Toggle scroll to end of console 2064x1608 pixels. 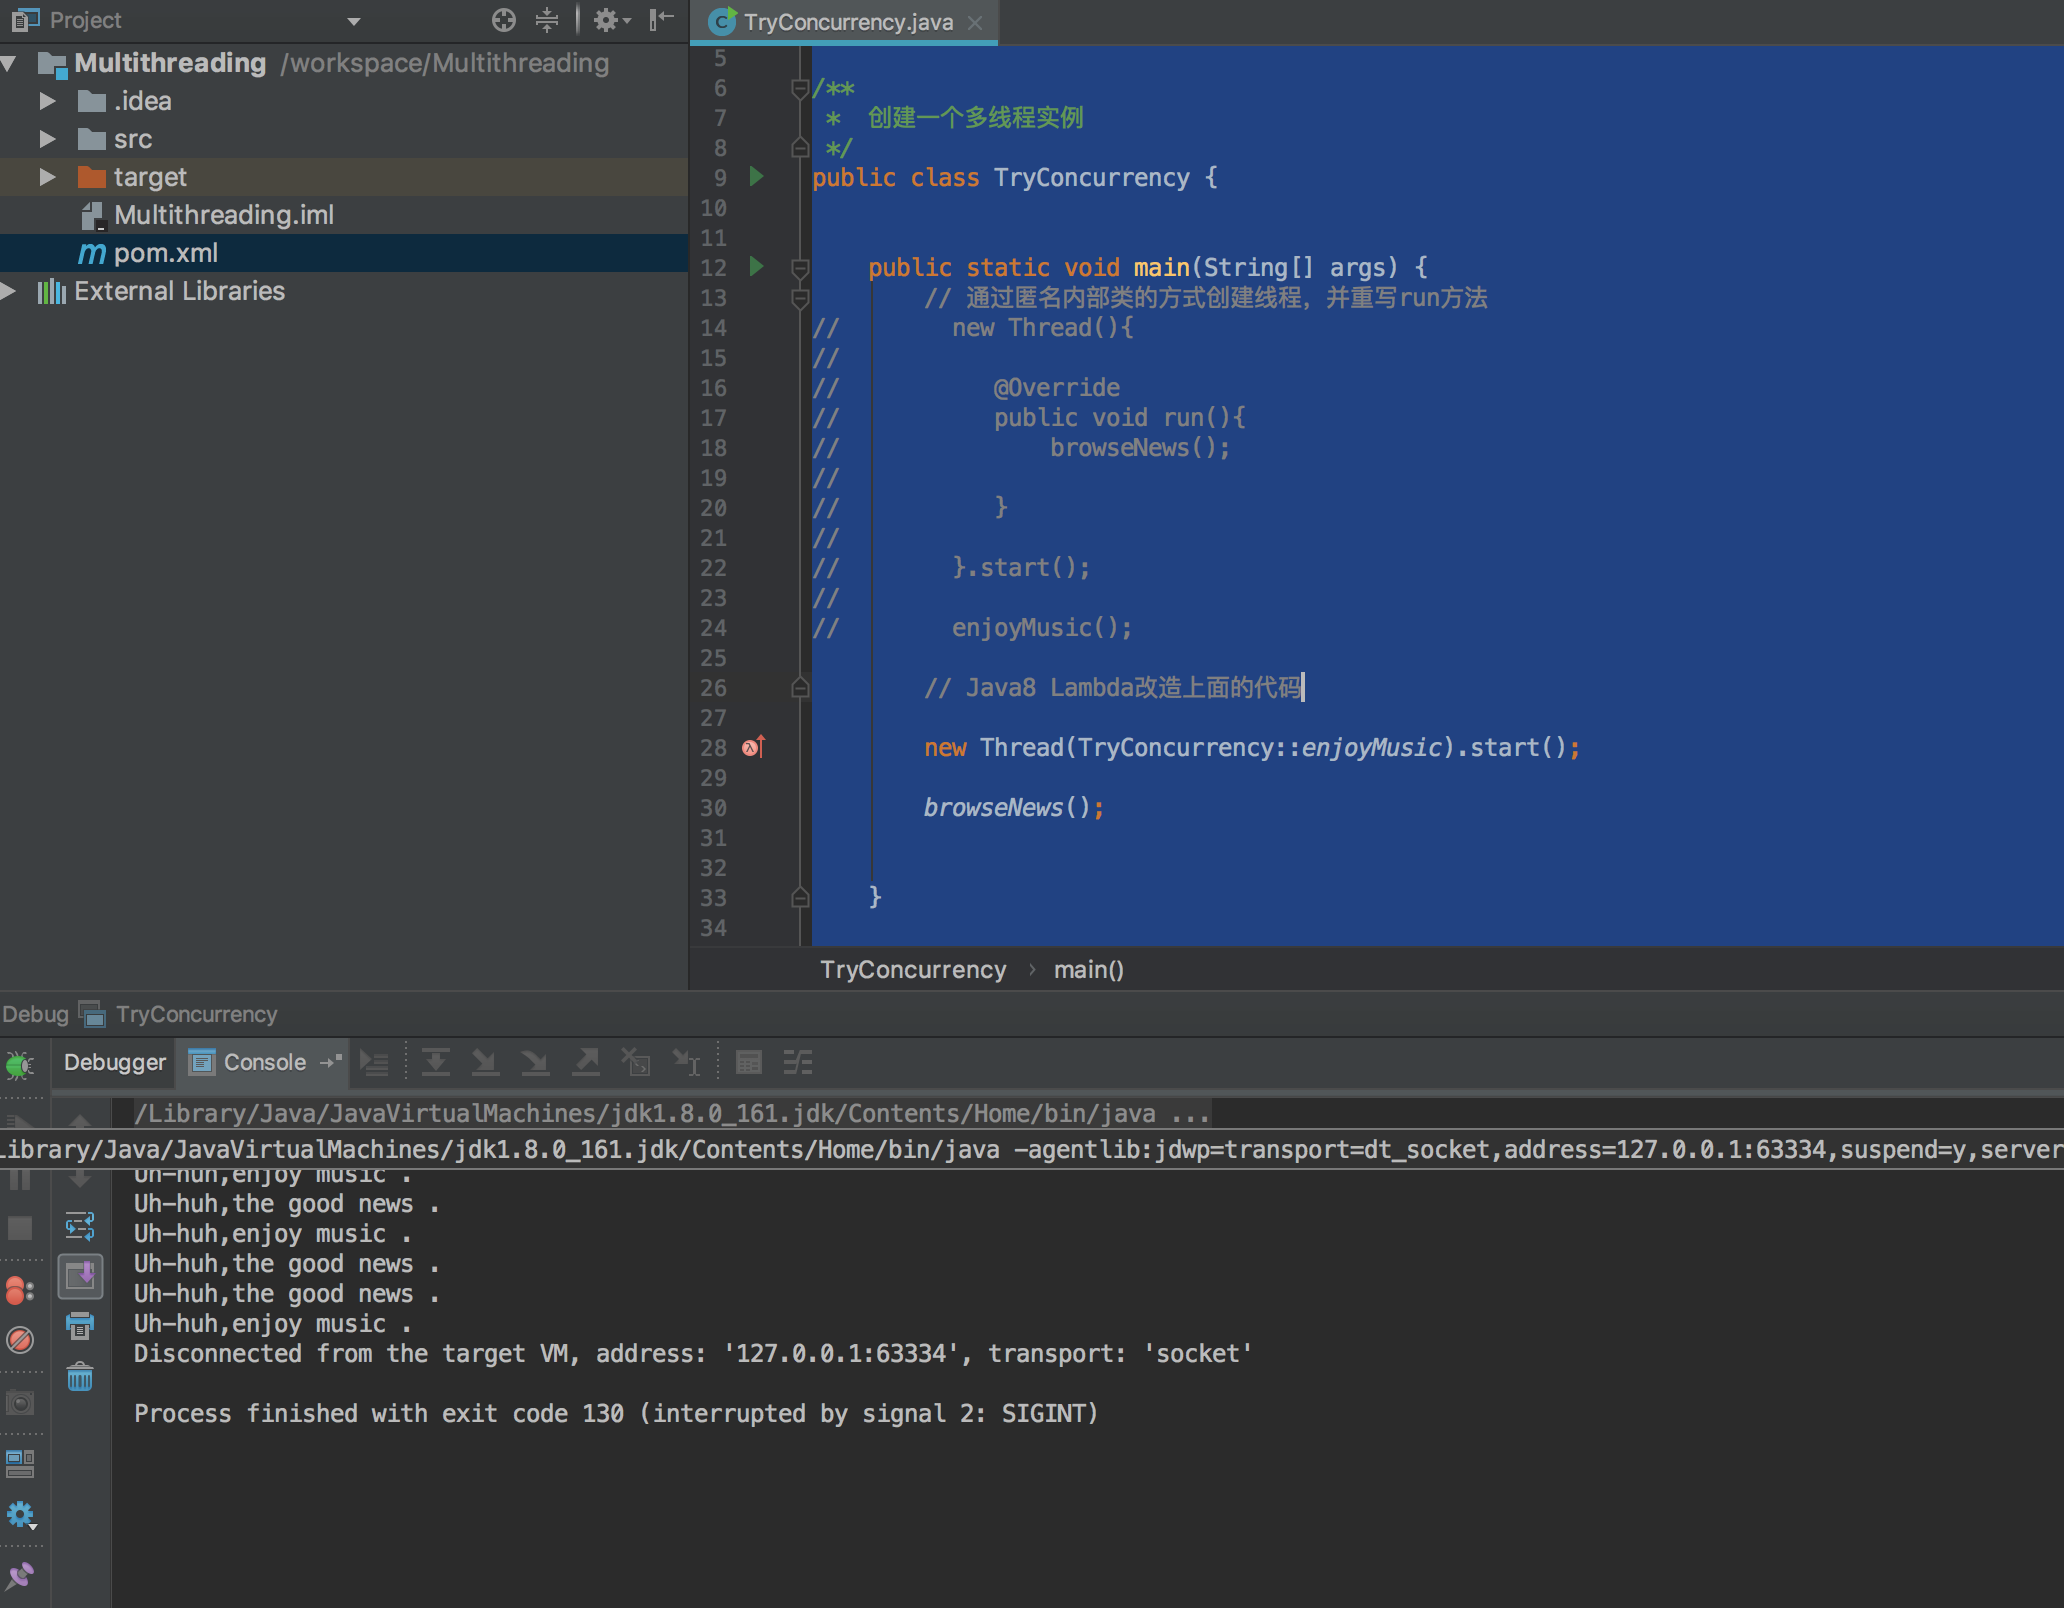(x=80, y=1277)
